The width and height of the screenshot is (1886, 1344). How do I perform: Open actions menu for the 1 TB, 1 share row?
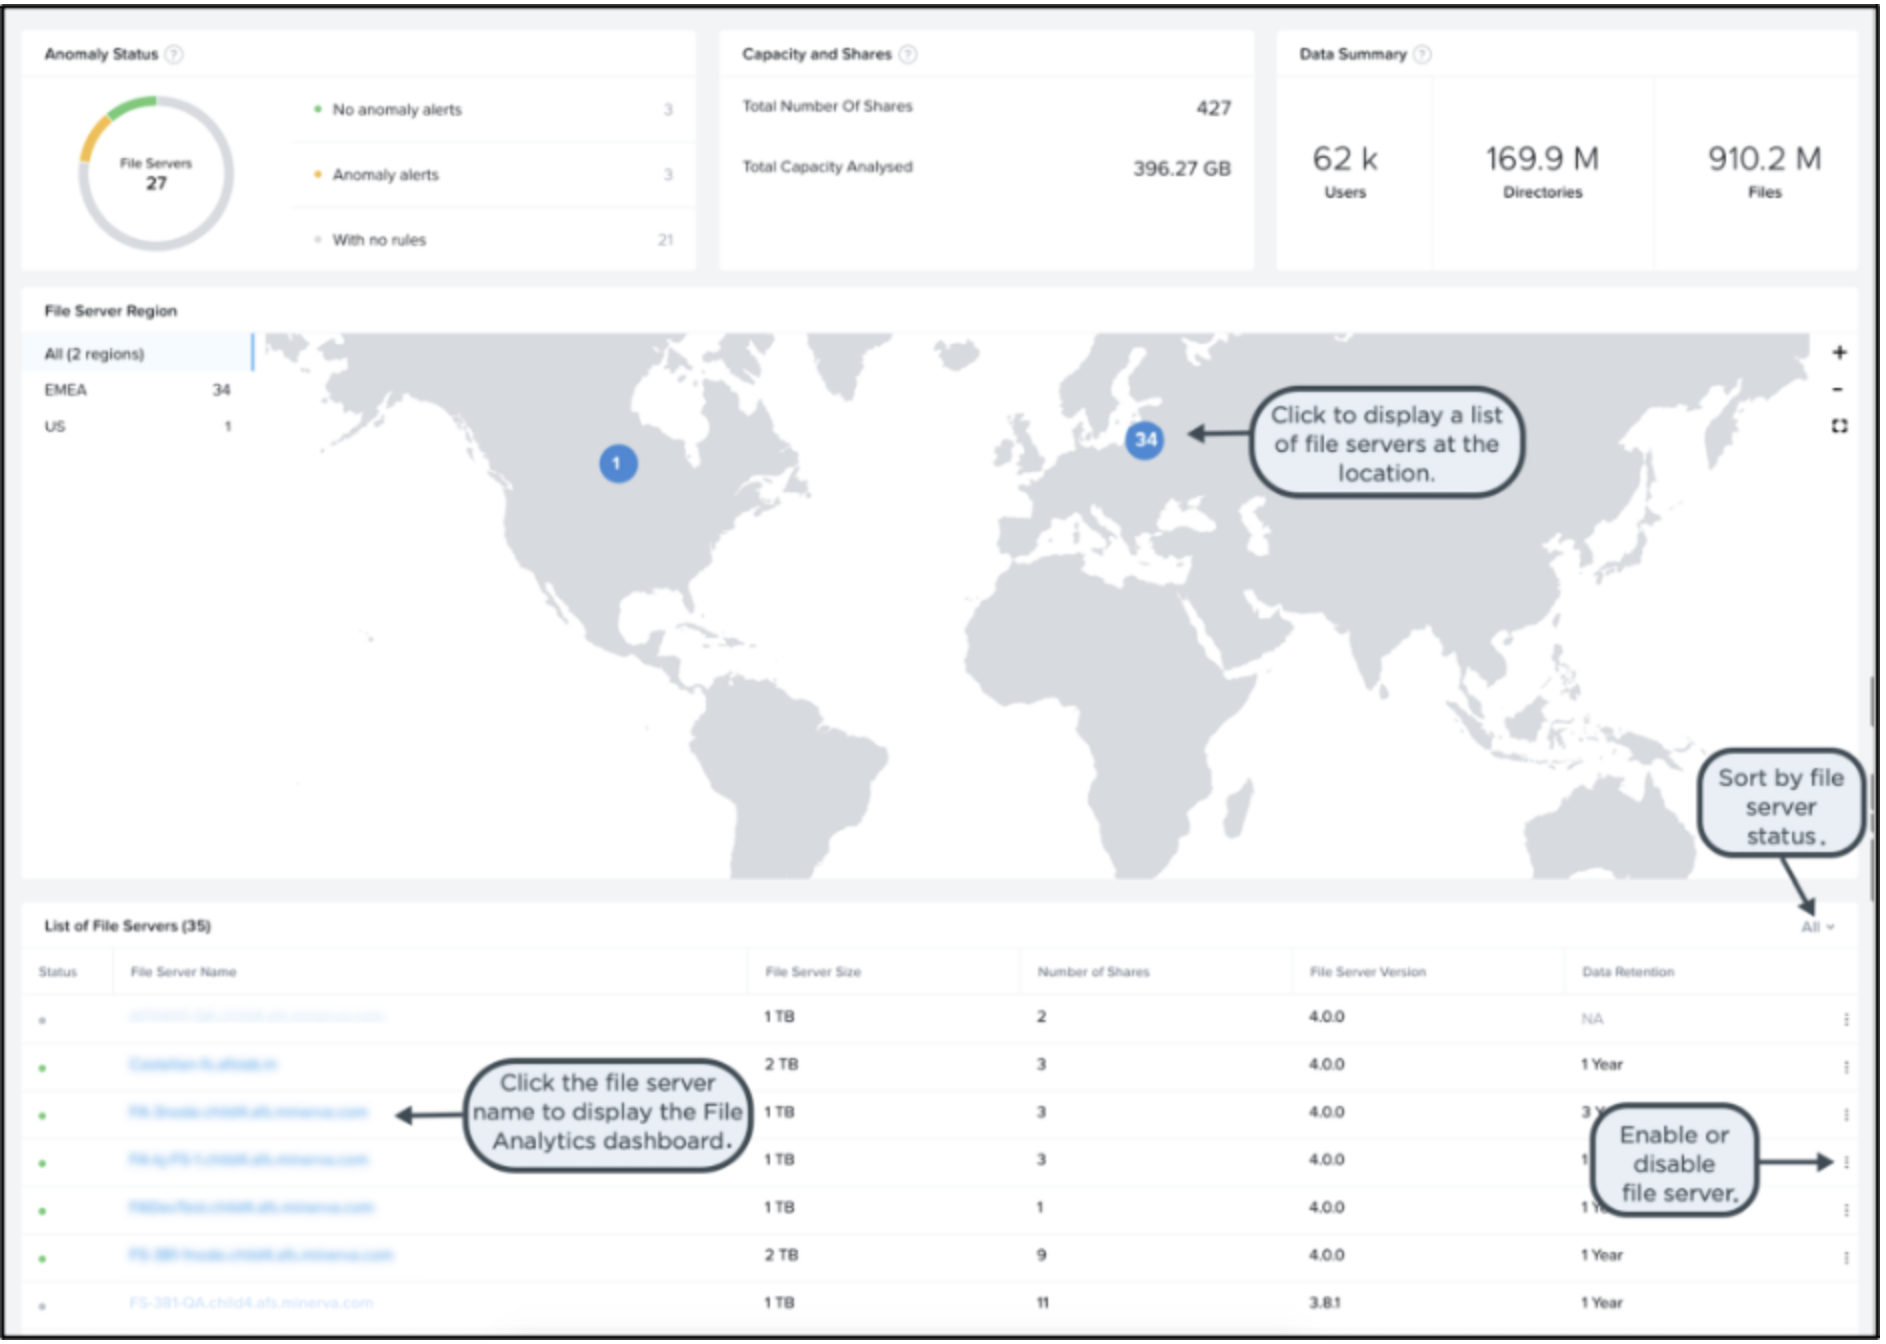[1846, 1210]
